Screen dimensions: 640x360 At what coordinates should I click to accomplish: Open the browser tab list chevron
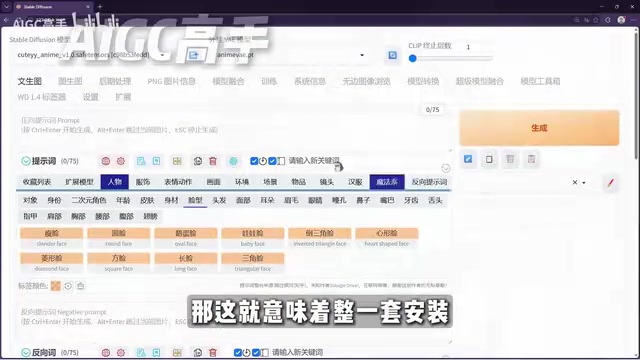coord(7,7)
